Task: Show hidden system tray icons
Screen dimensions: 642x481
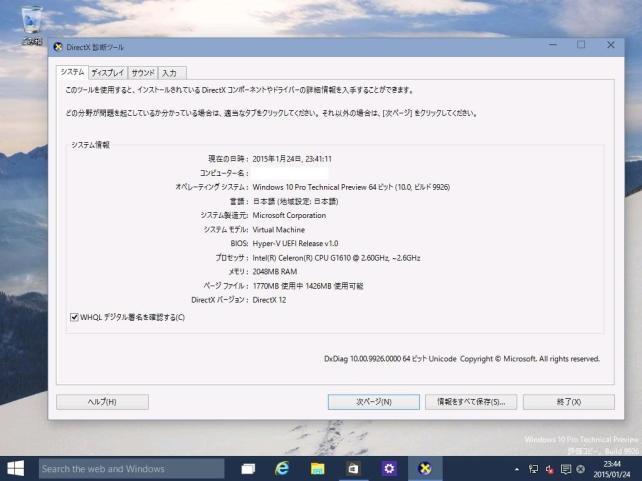Action: (517, 469)
